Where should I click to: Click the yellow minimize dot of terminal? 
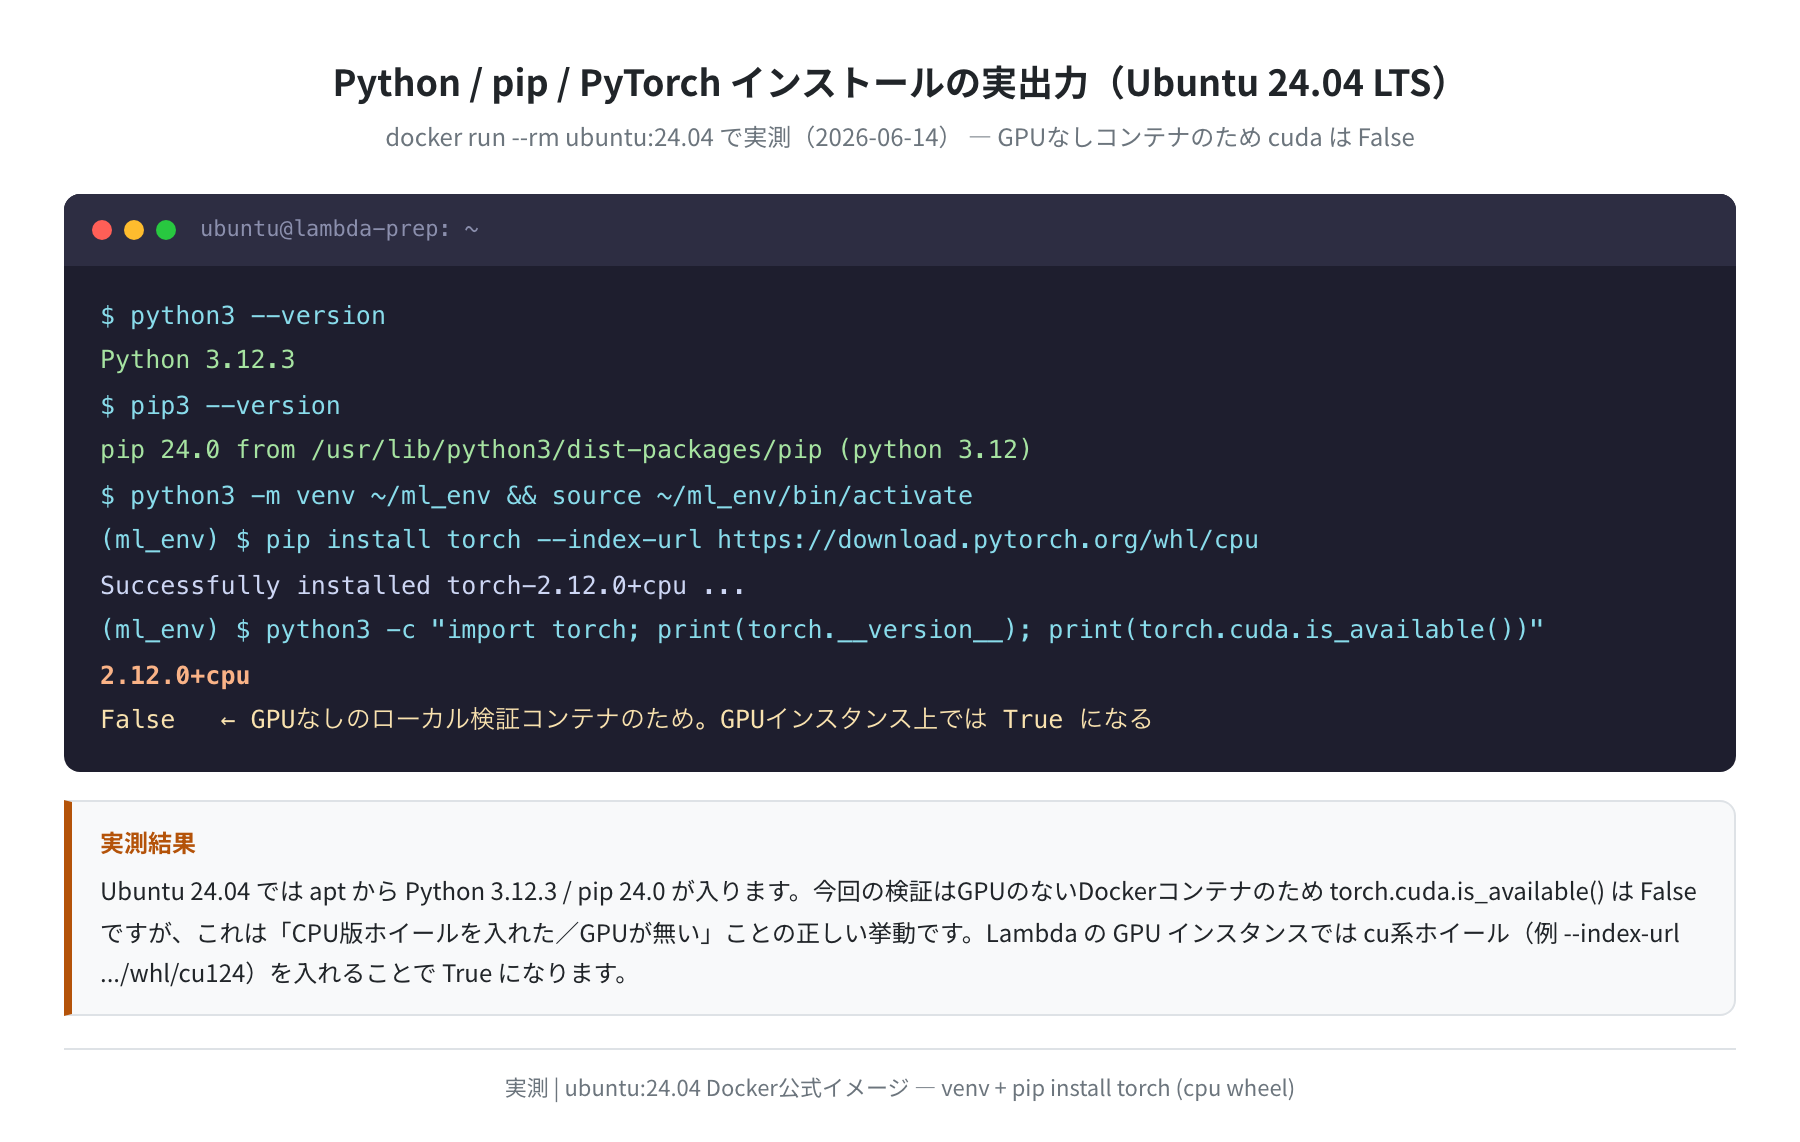134,230
